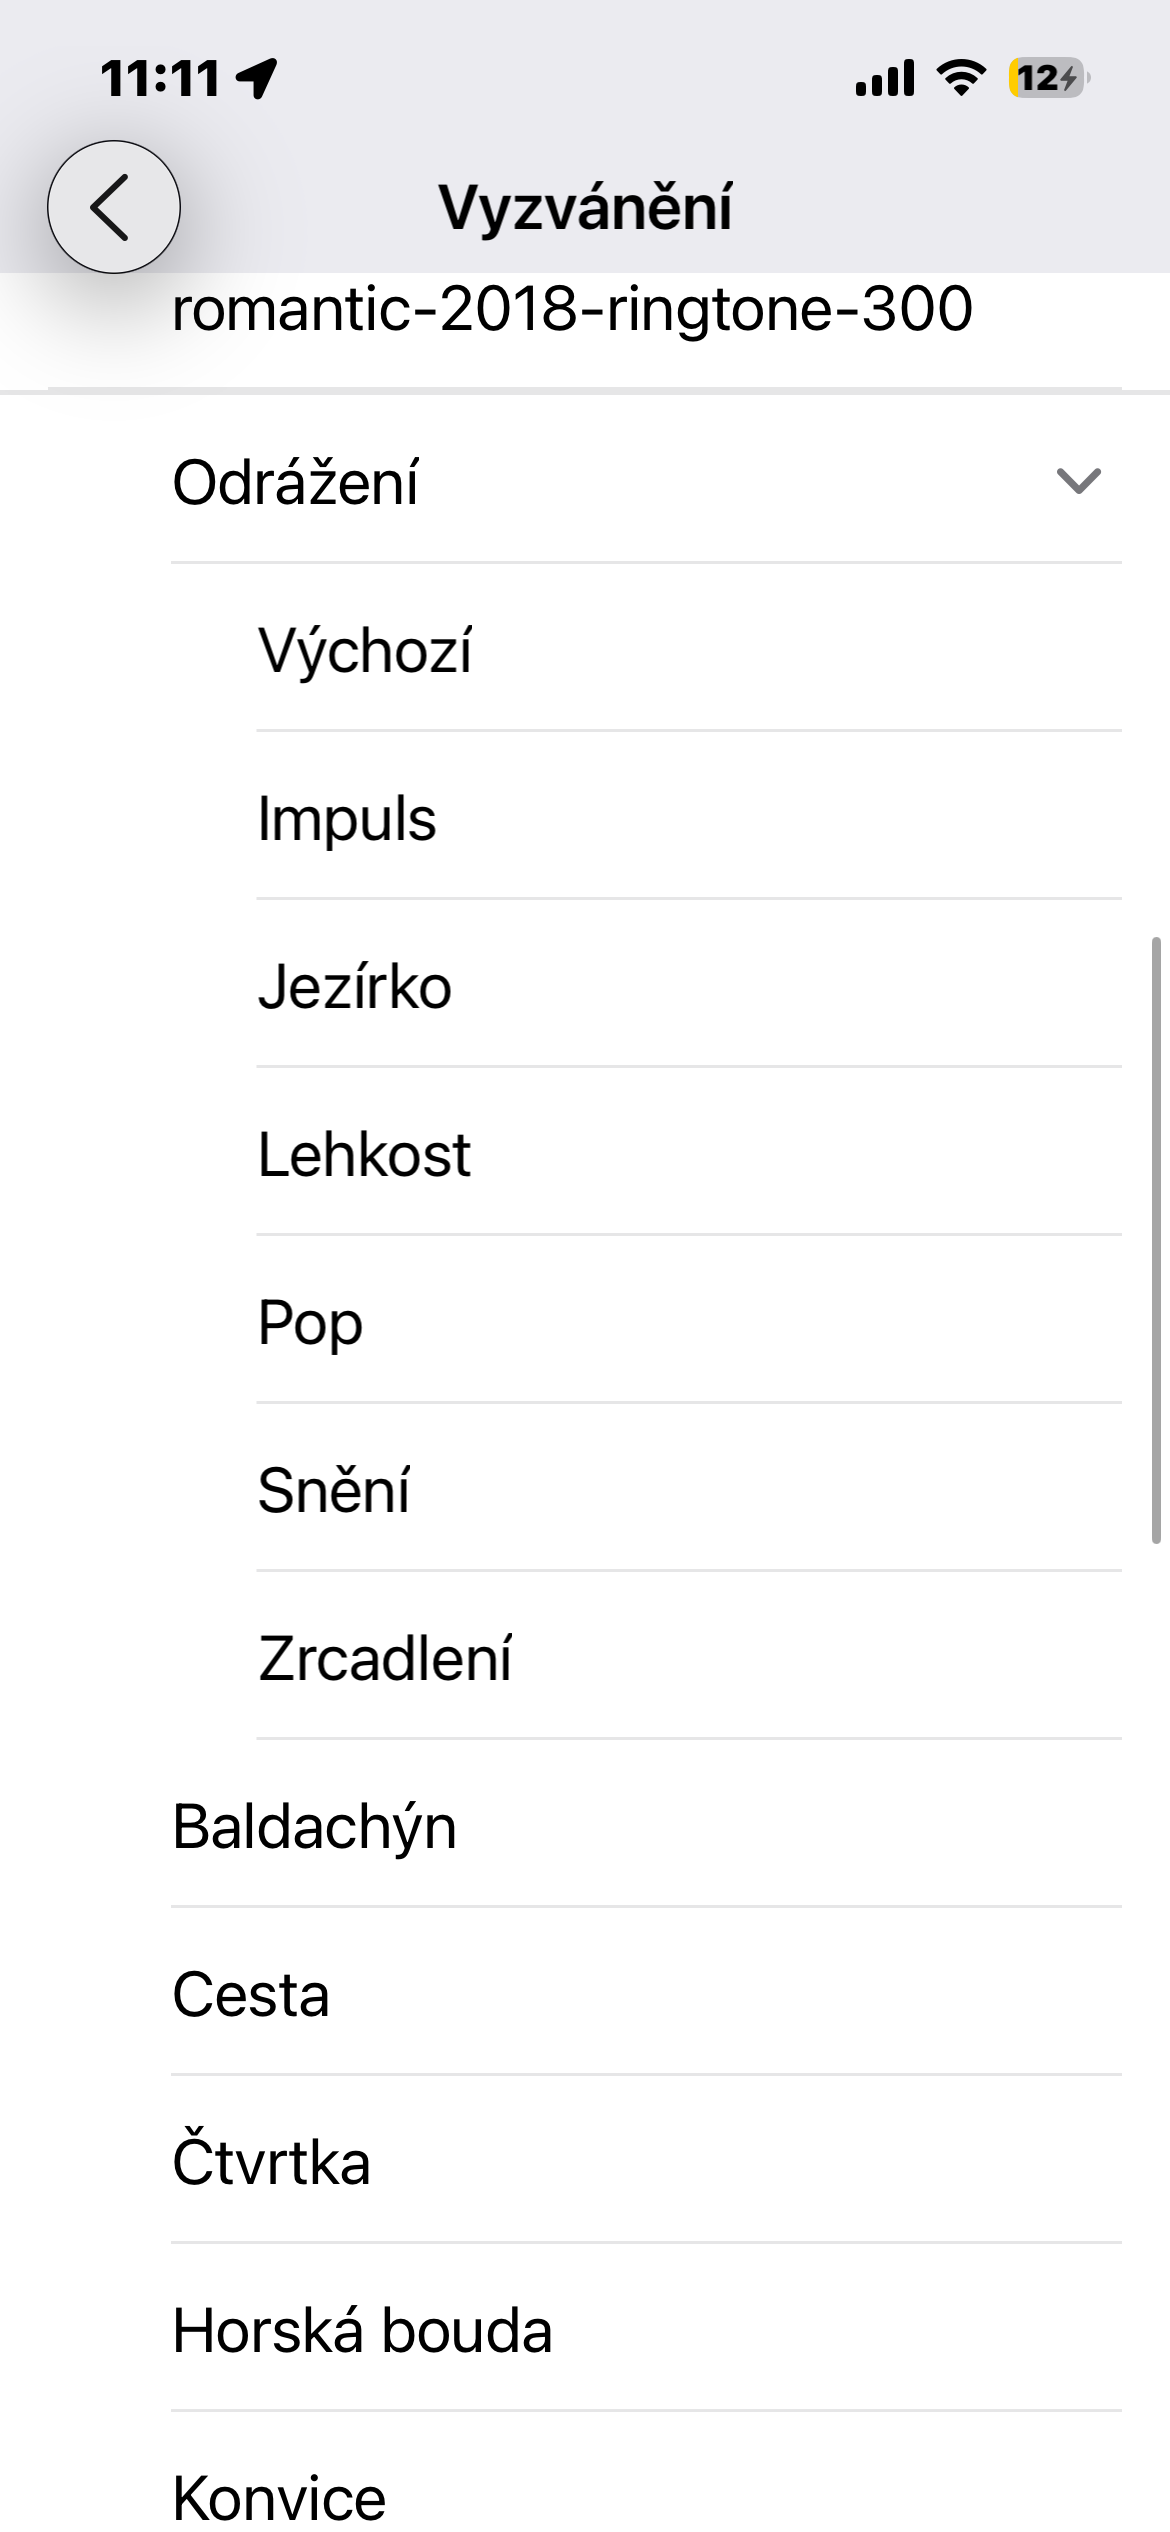Choose the Cesta ringtone

point(251,1995)
